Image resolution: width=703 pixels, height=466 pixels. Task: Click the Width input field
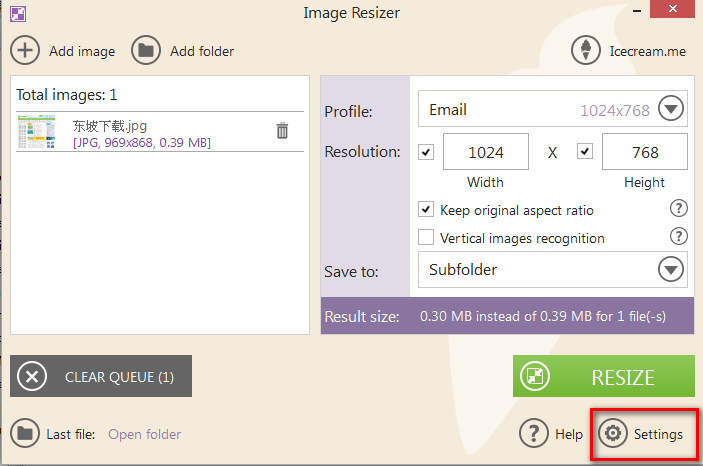click(x=485, y=153)
